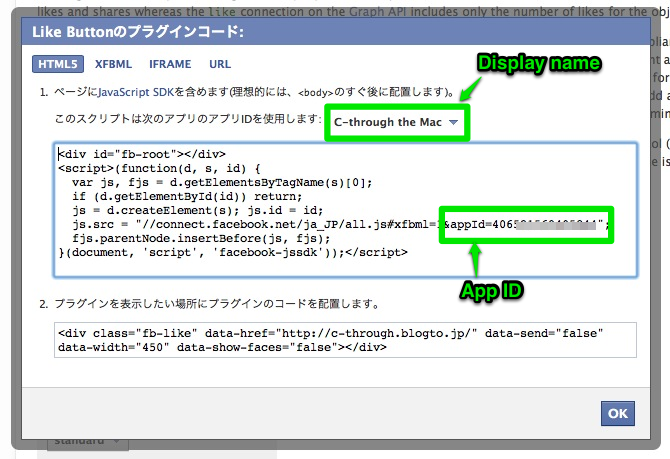Click the 'Like Buttonのプラグインコード:' dialog title
The width and height of the screenshot is (670, 459).
[138, 32]
